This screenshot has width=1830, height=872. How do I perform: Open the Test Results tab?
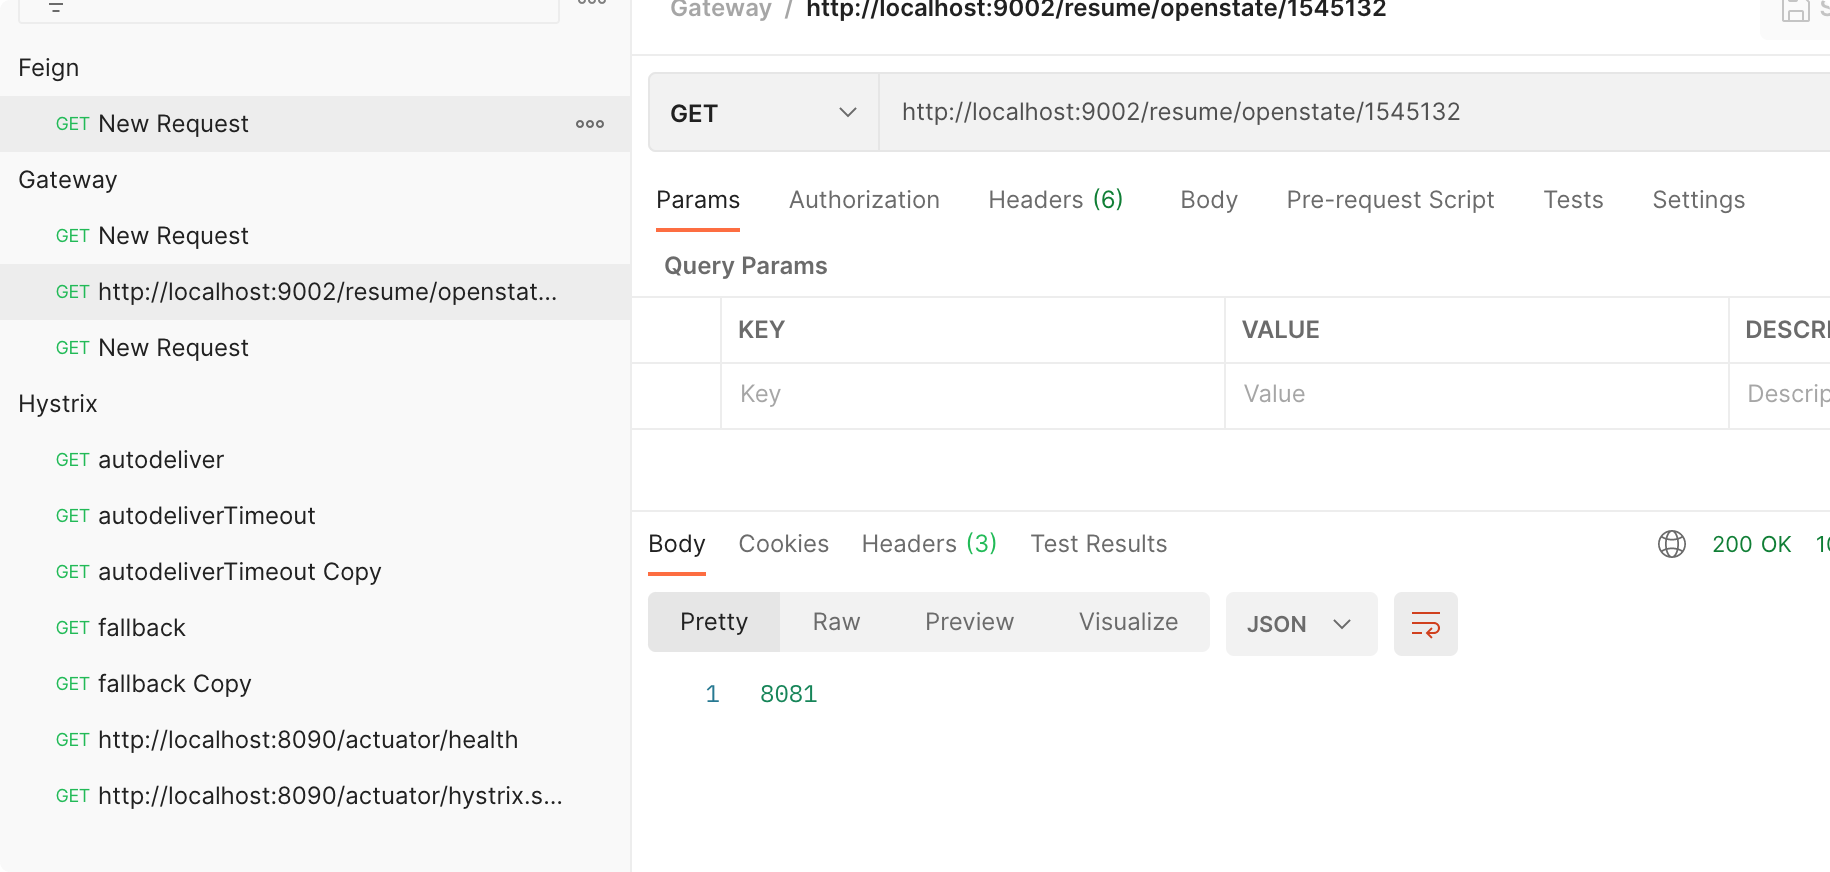[x=1098, y=544]
